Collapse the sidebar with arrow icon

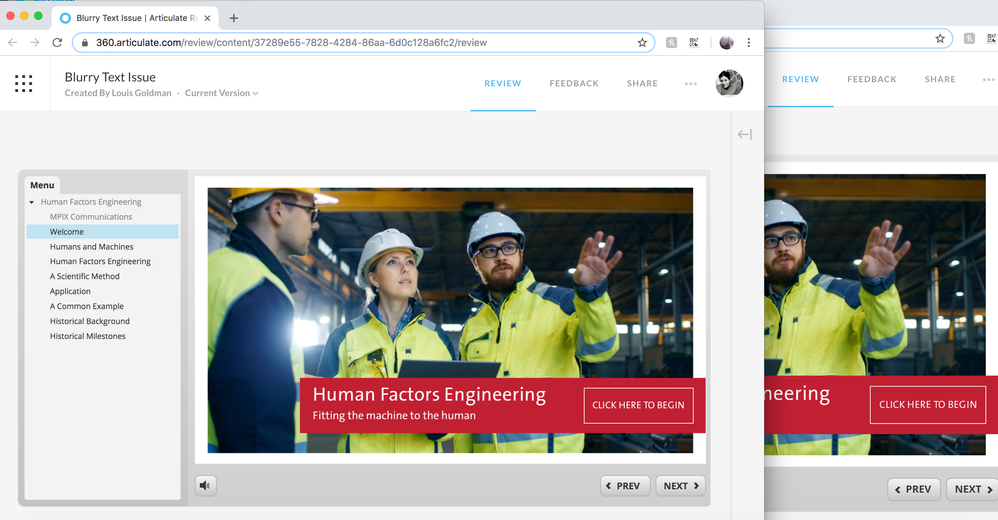point(744,134)
